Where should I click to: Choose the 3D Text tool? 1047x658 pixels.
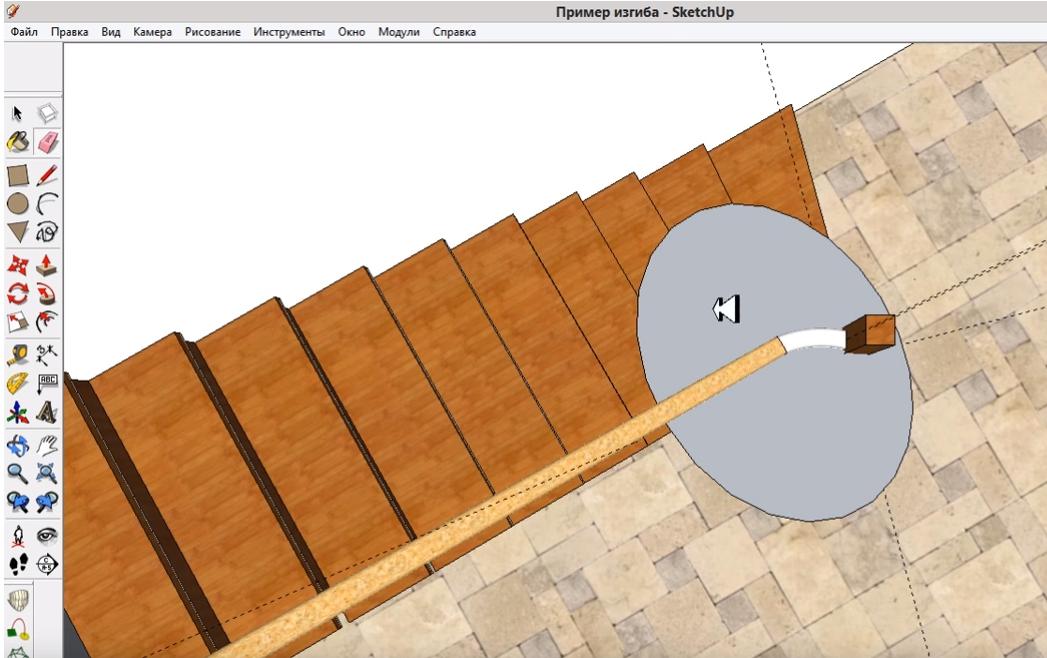(x=47, y=413)
